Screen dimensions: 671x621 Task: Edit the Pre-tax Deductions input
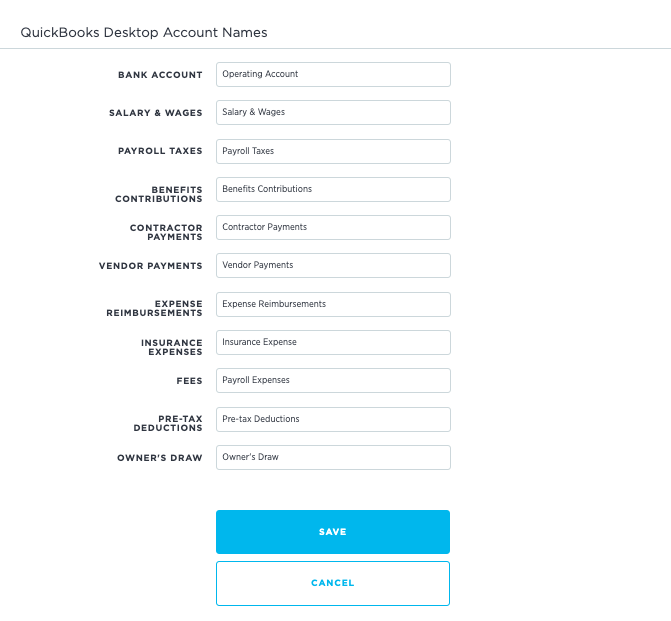tap(333, 419)
